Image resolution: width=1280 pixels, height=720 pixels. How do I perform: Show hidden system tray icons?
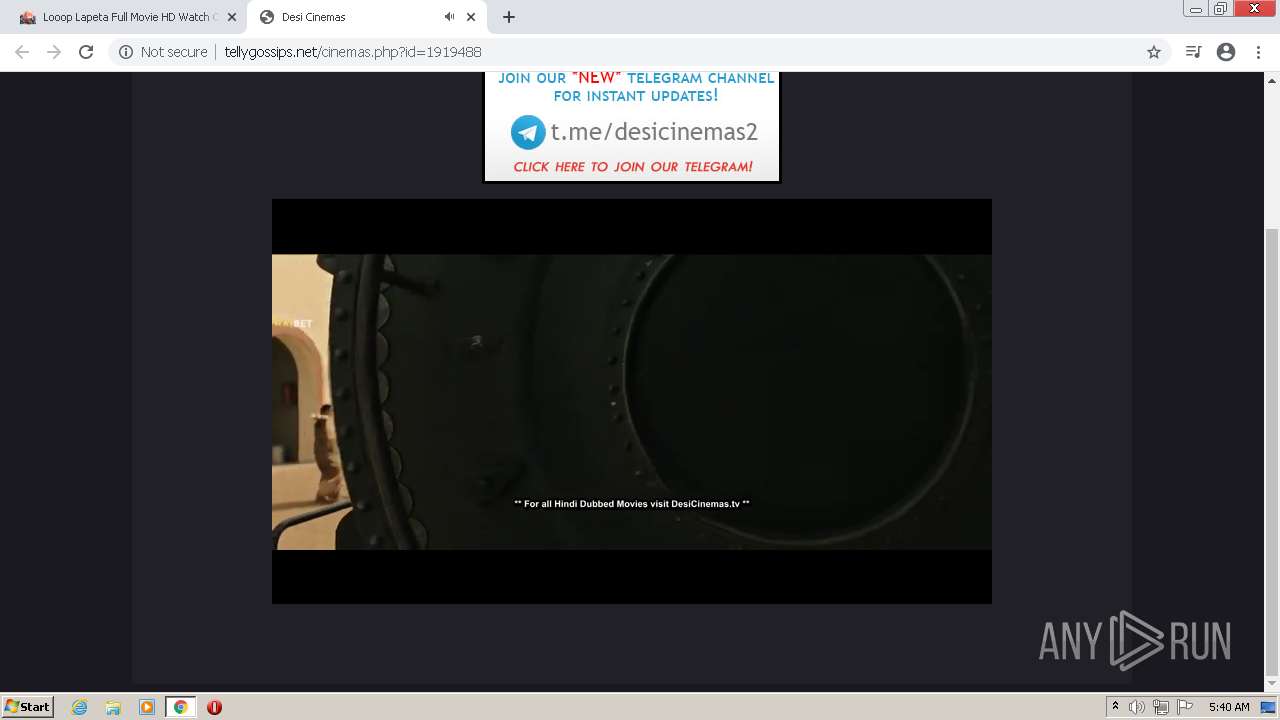click(x=1115, y=707)
